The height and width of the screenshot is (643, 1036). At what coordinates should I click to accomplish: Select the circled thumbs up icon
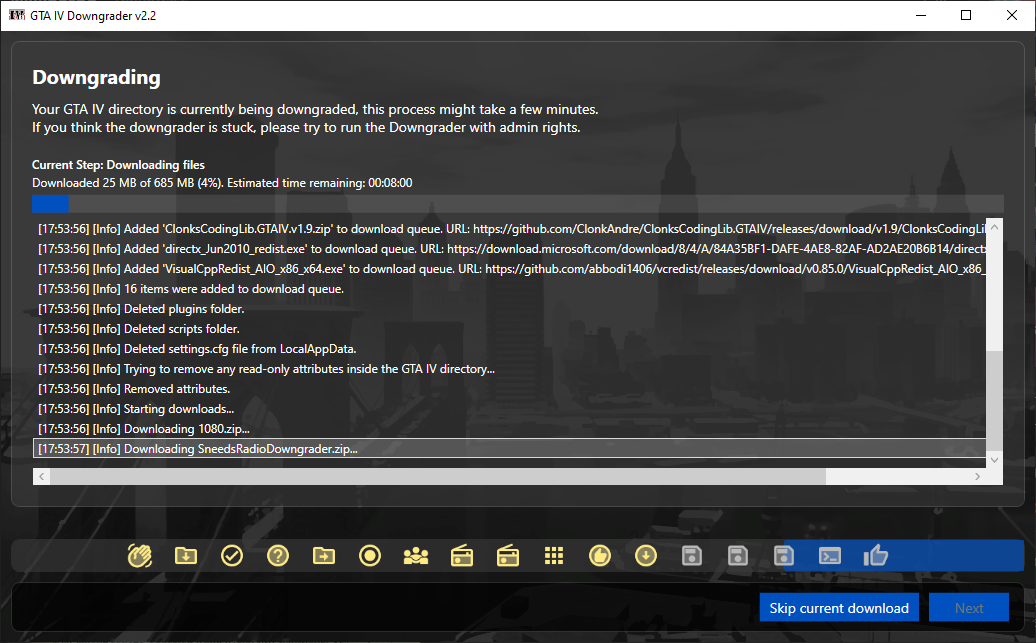(600, 556)
